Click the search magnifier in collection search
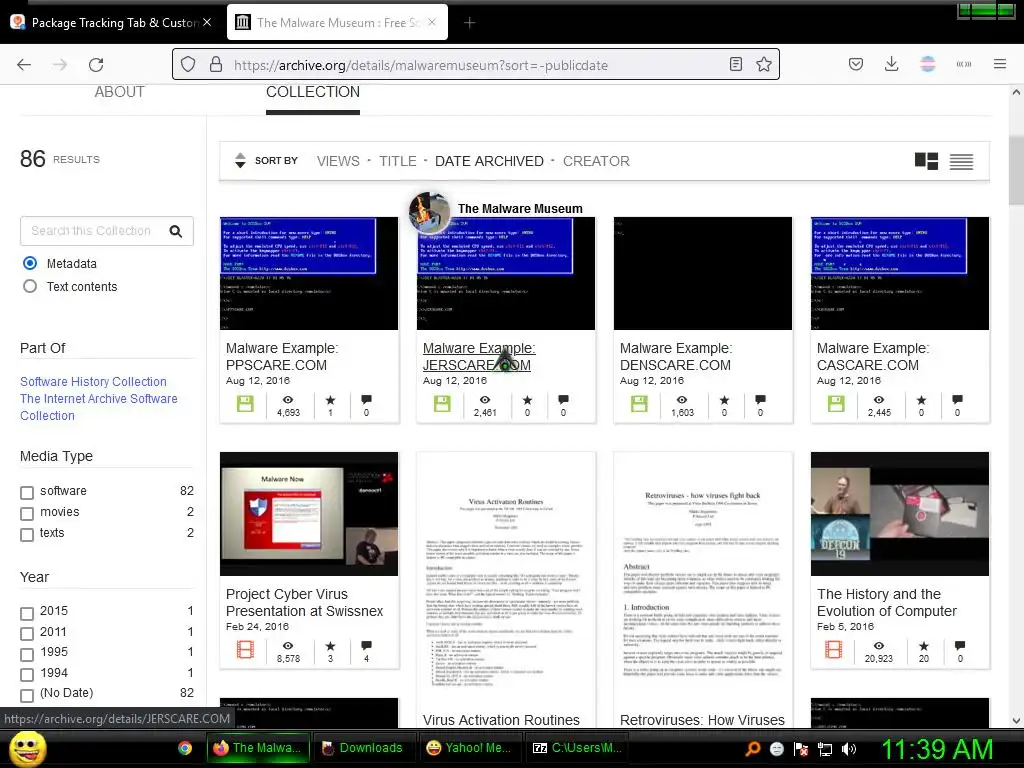1024x768 pixels. click(x=176, y=231)
